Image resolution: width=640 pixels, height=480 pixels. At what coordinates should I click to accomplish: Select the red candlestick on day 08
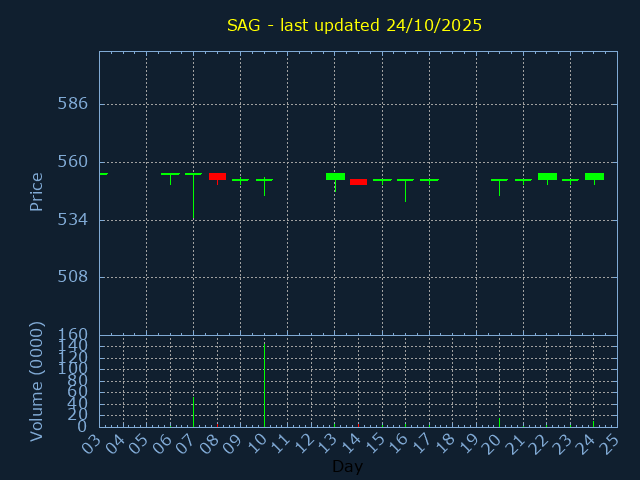point(217,176)
